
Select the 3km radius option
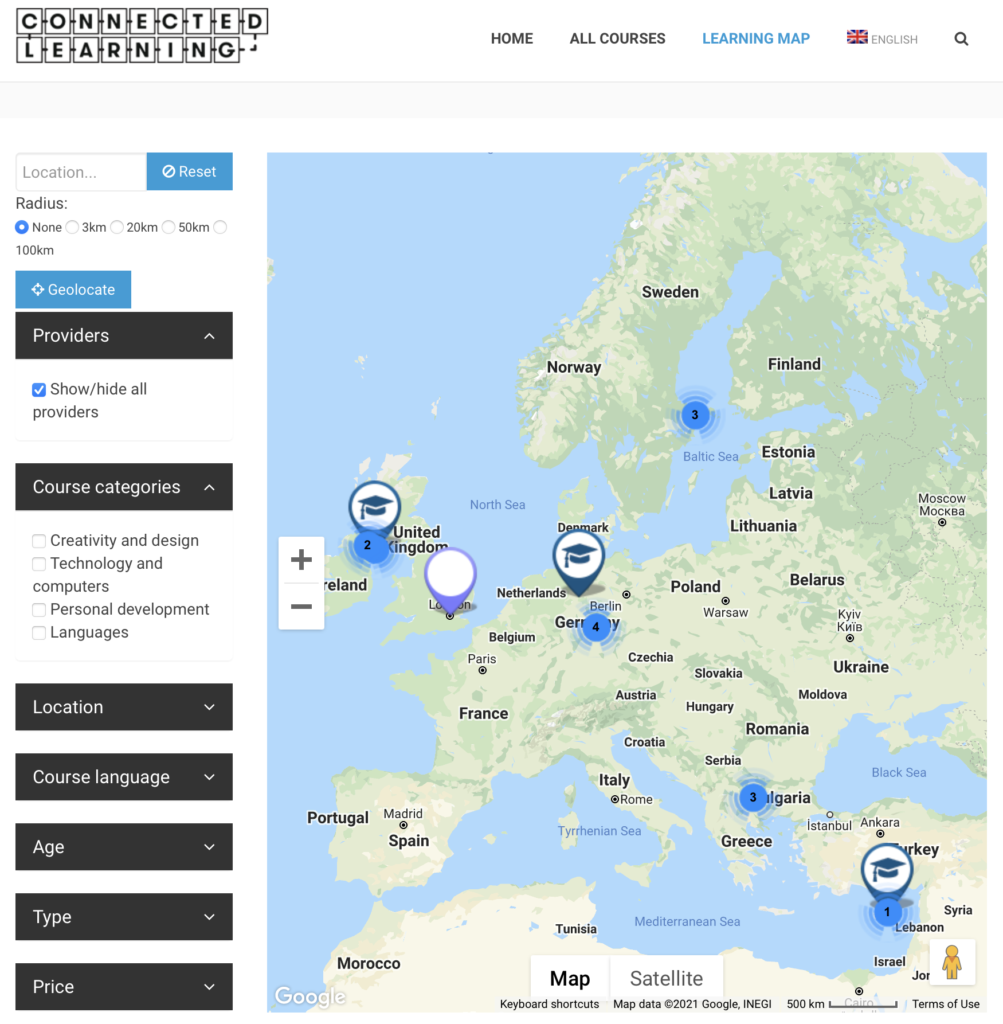[72, 227]
